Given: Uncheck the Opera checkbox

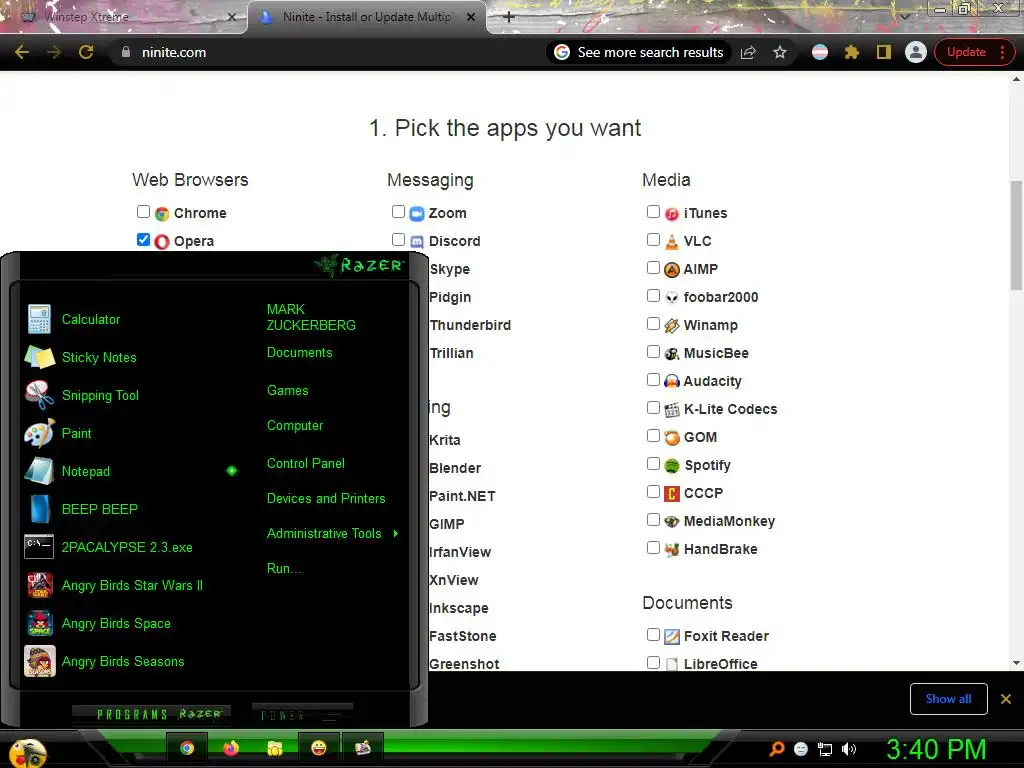Looking at the screenshot, I should tap(143, 240).
